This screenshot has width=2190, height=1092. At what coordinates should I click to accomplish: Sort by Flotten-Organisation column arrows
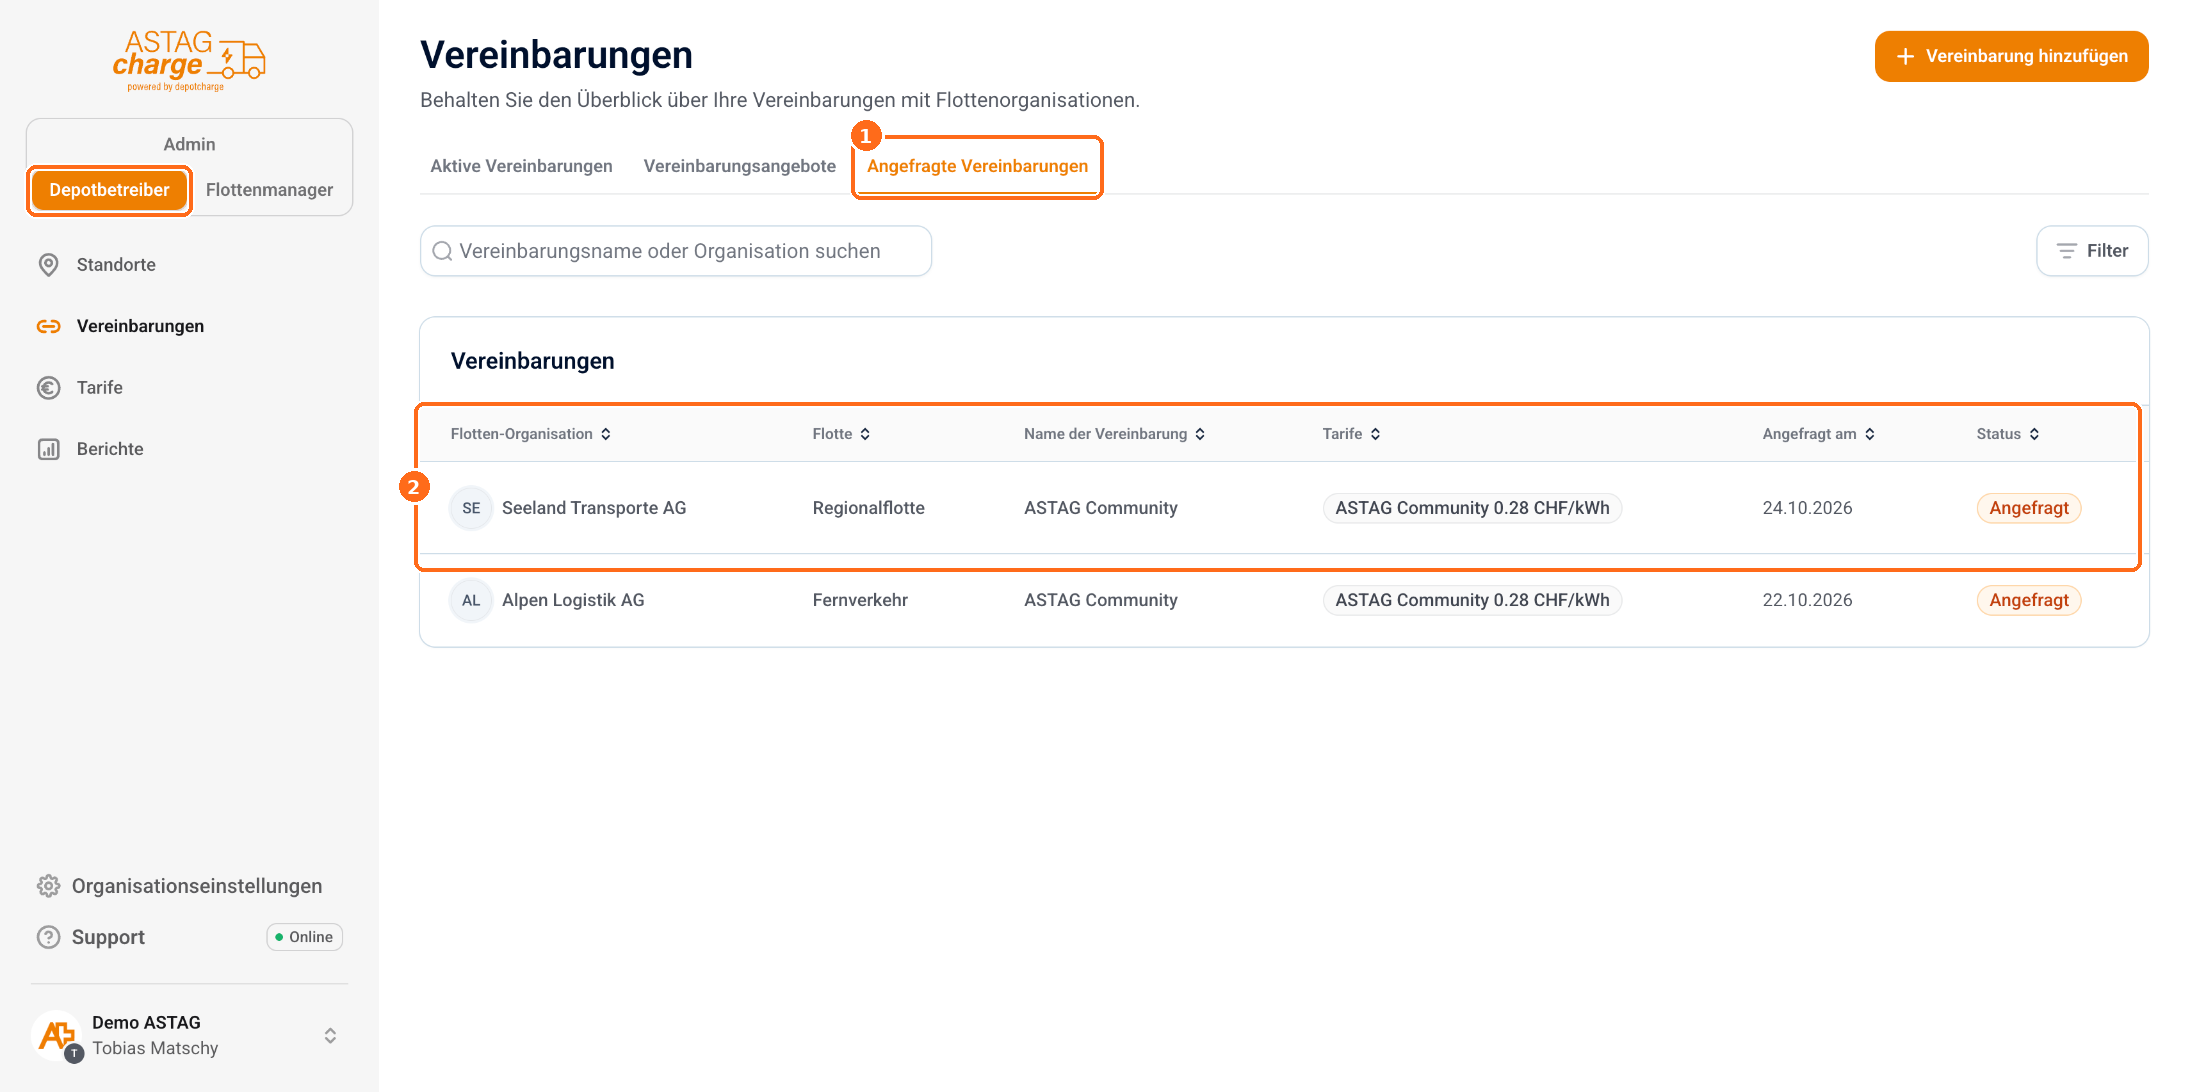pos(606,434)
